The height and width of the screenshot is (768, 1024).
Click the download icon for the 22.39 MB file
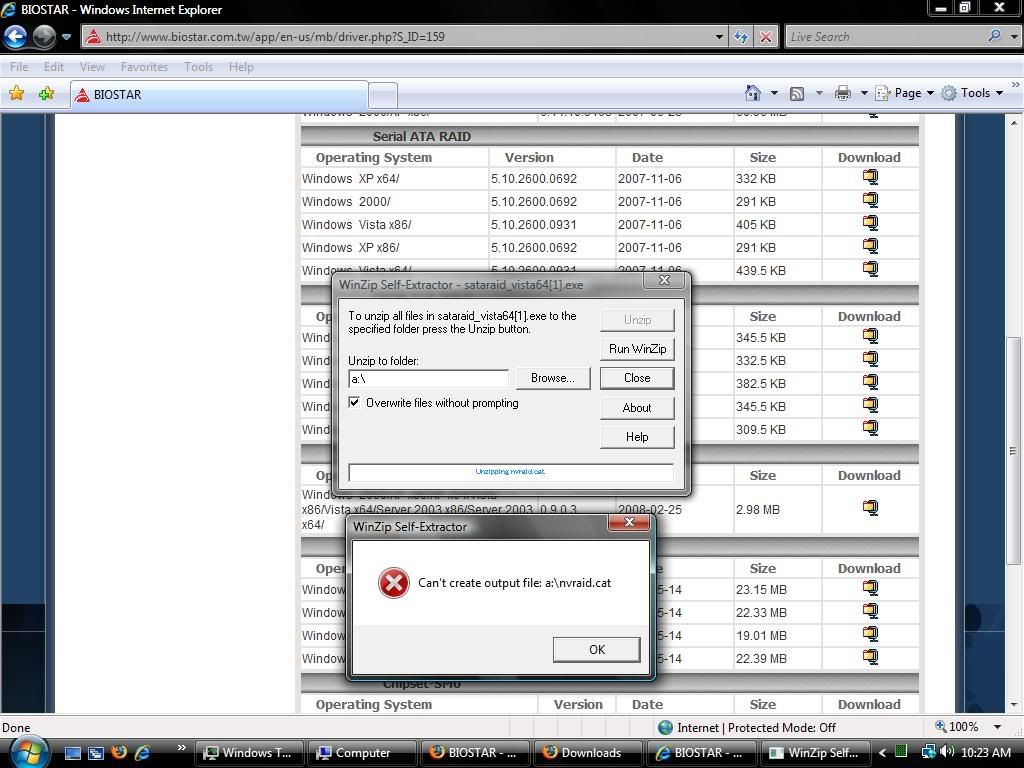pyautogui.click(x=870, y=657)
